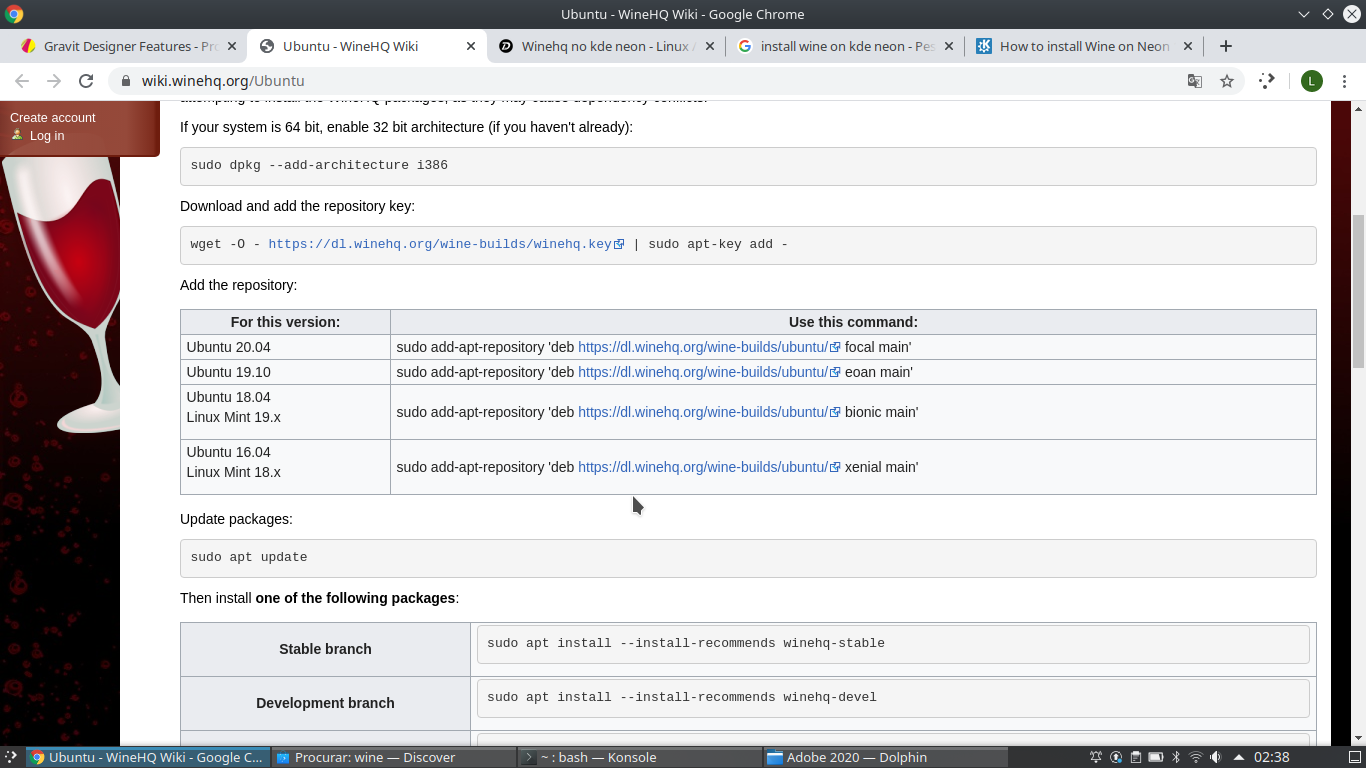Click the Log in link
The image size is (1366, 768).
(46, 136)
